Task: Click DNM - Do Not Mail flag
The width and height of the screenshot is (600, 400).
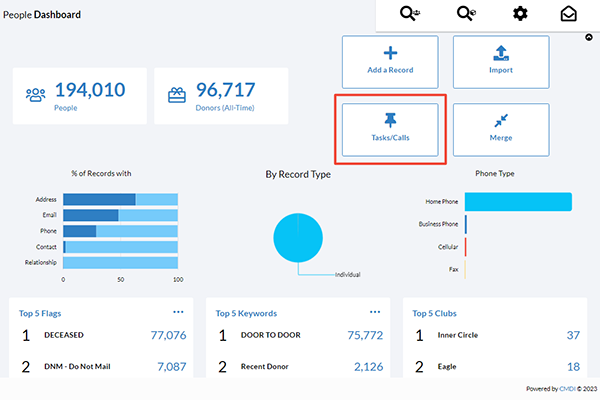Action: coord(77,367)
